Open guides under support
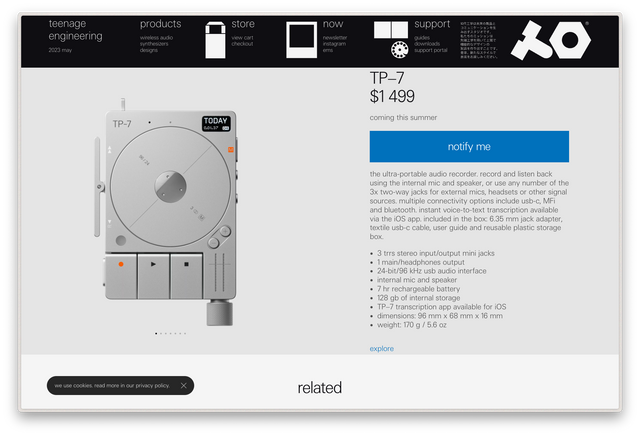Viewport: 640px width, 436px height. click(422, 38)
